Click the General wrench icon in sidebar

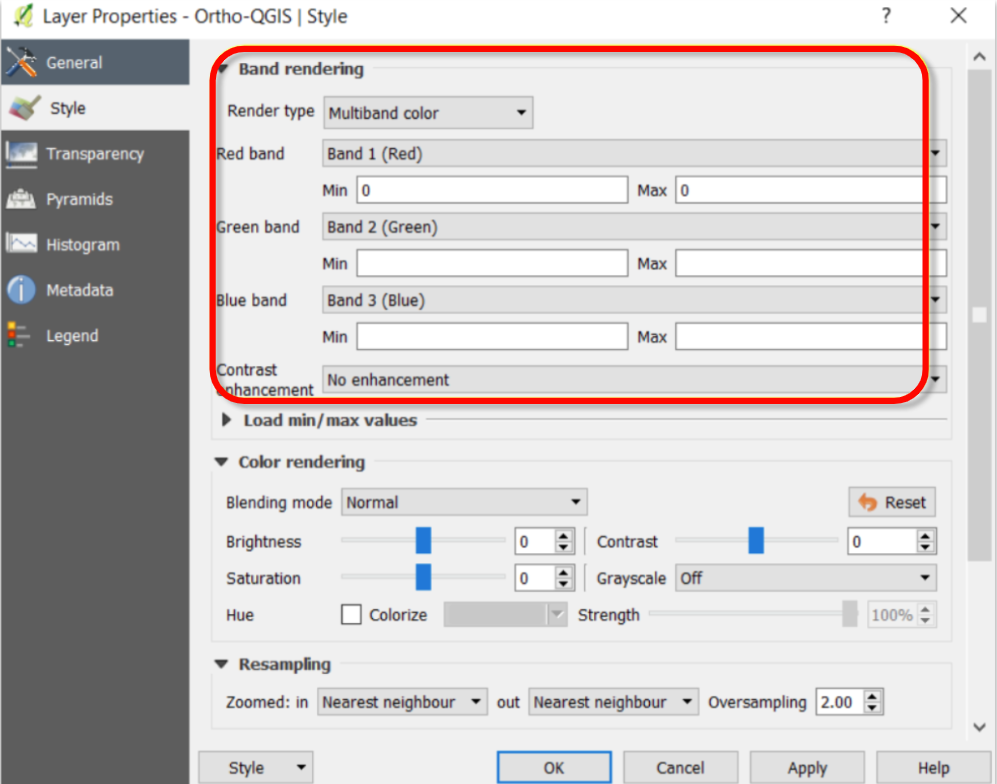pos(21,63)
